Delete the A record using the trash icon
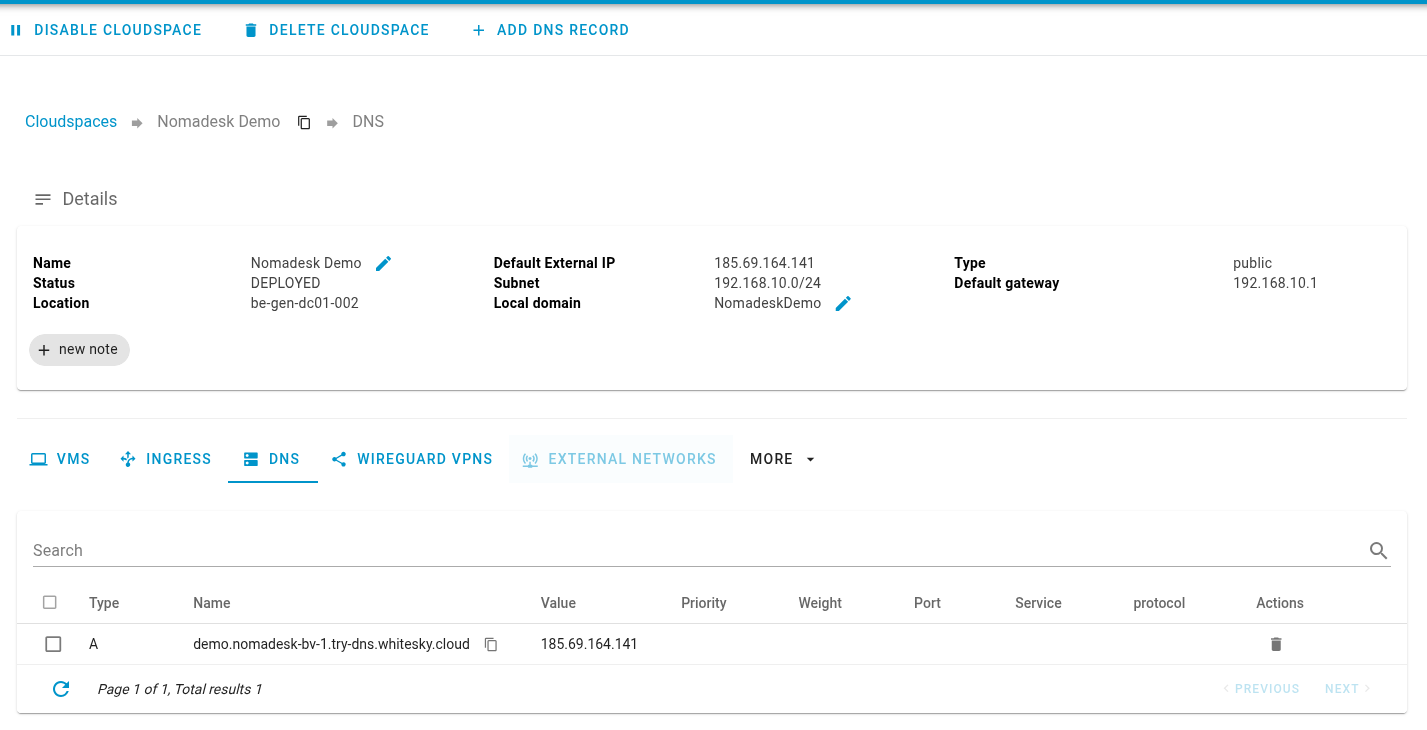The image size is (1427, 730). (x=1276, y=644)
